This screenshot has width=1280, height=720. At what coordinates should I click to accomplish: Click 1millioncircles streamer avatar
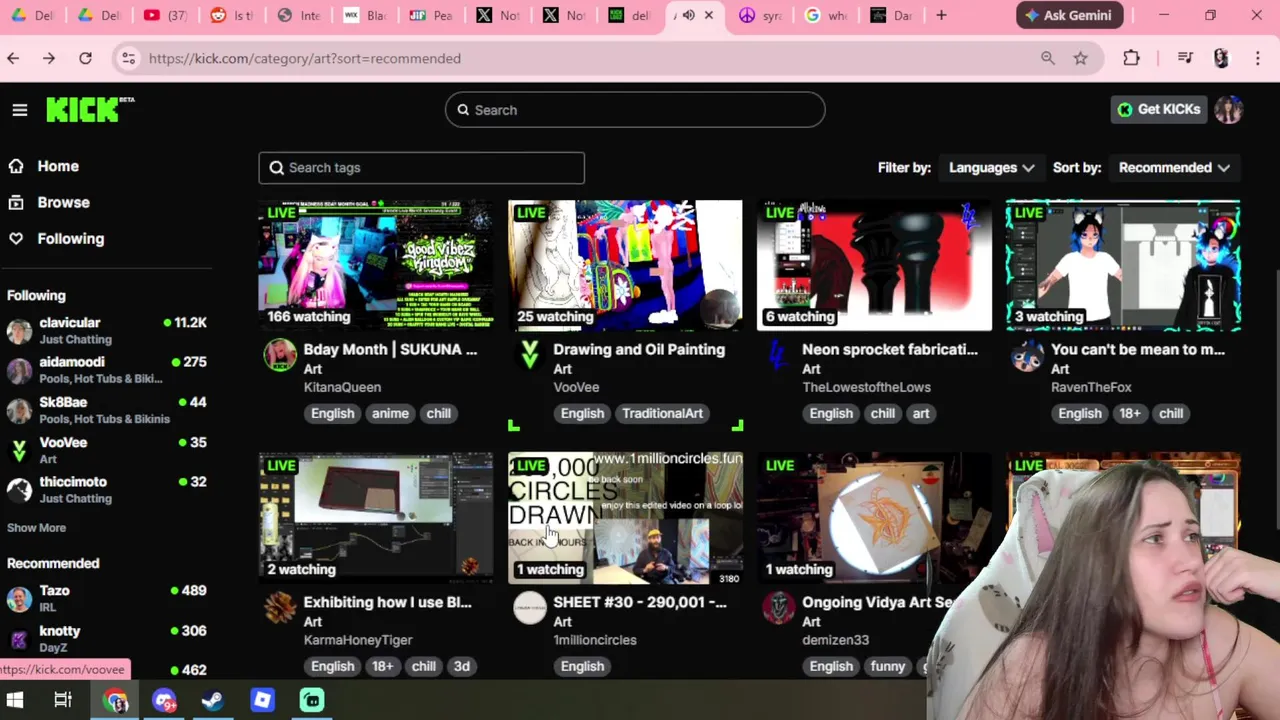pos(529,608)
